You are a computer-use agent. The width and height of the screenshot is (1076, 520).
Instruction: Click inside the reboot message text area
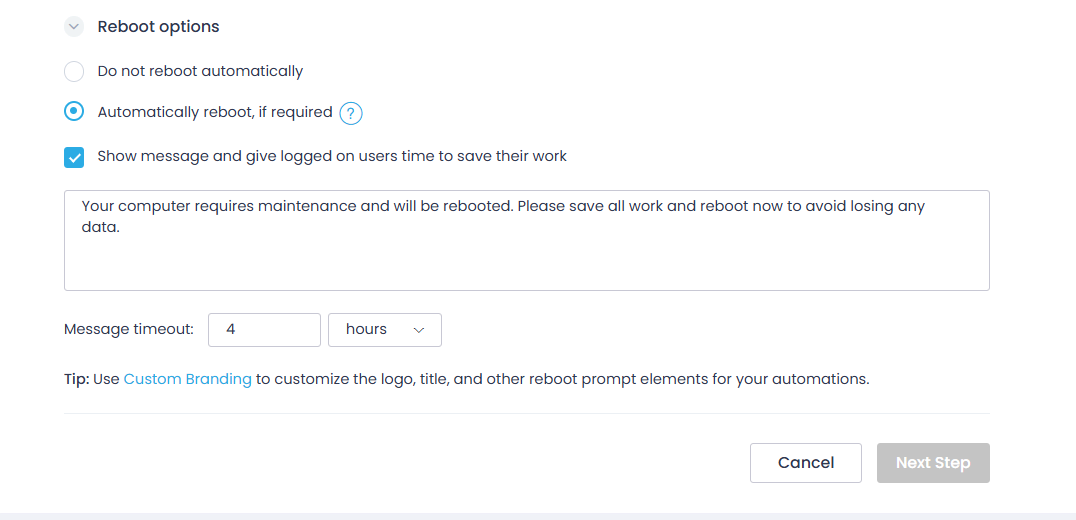pyautogui.click(x=526, y=260)
